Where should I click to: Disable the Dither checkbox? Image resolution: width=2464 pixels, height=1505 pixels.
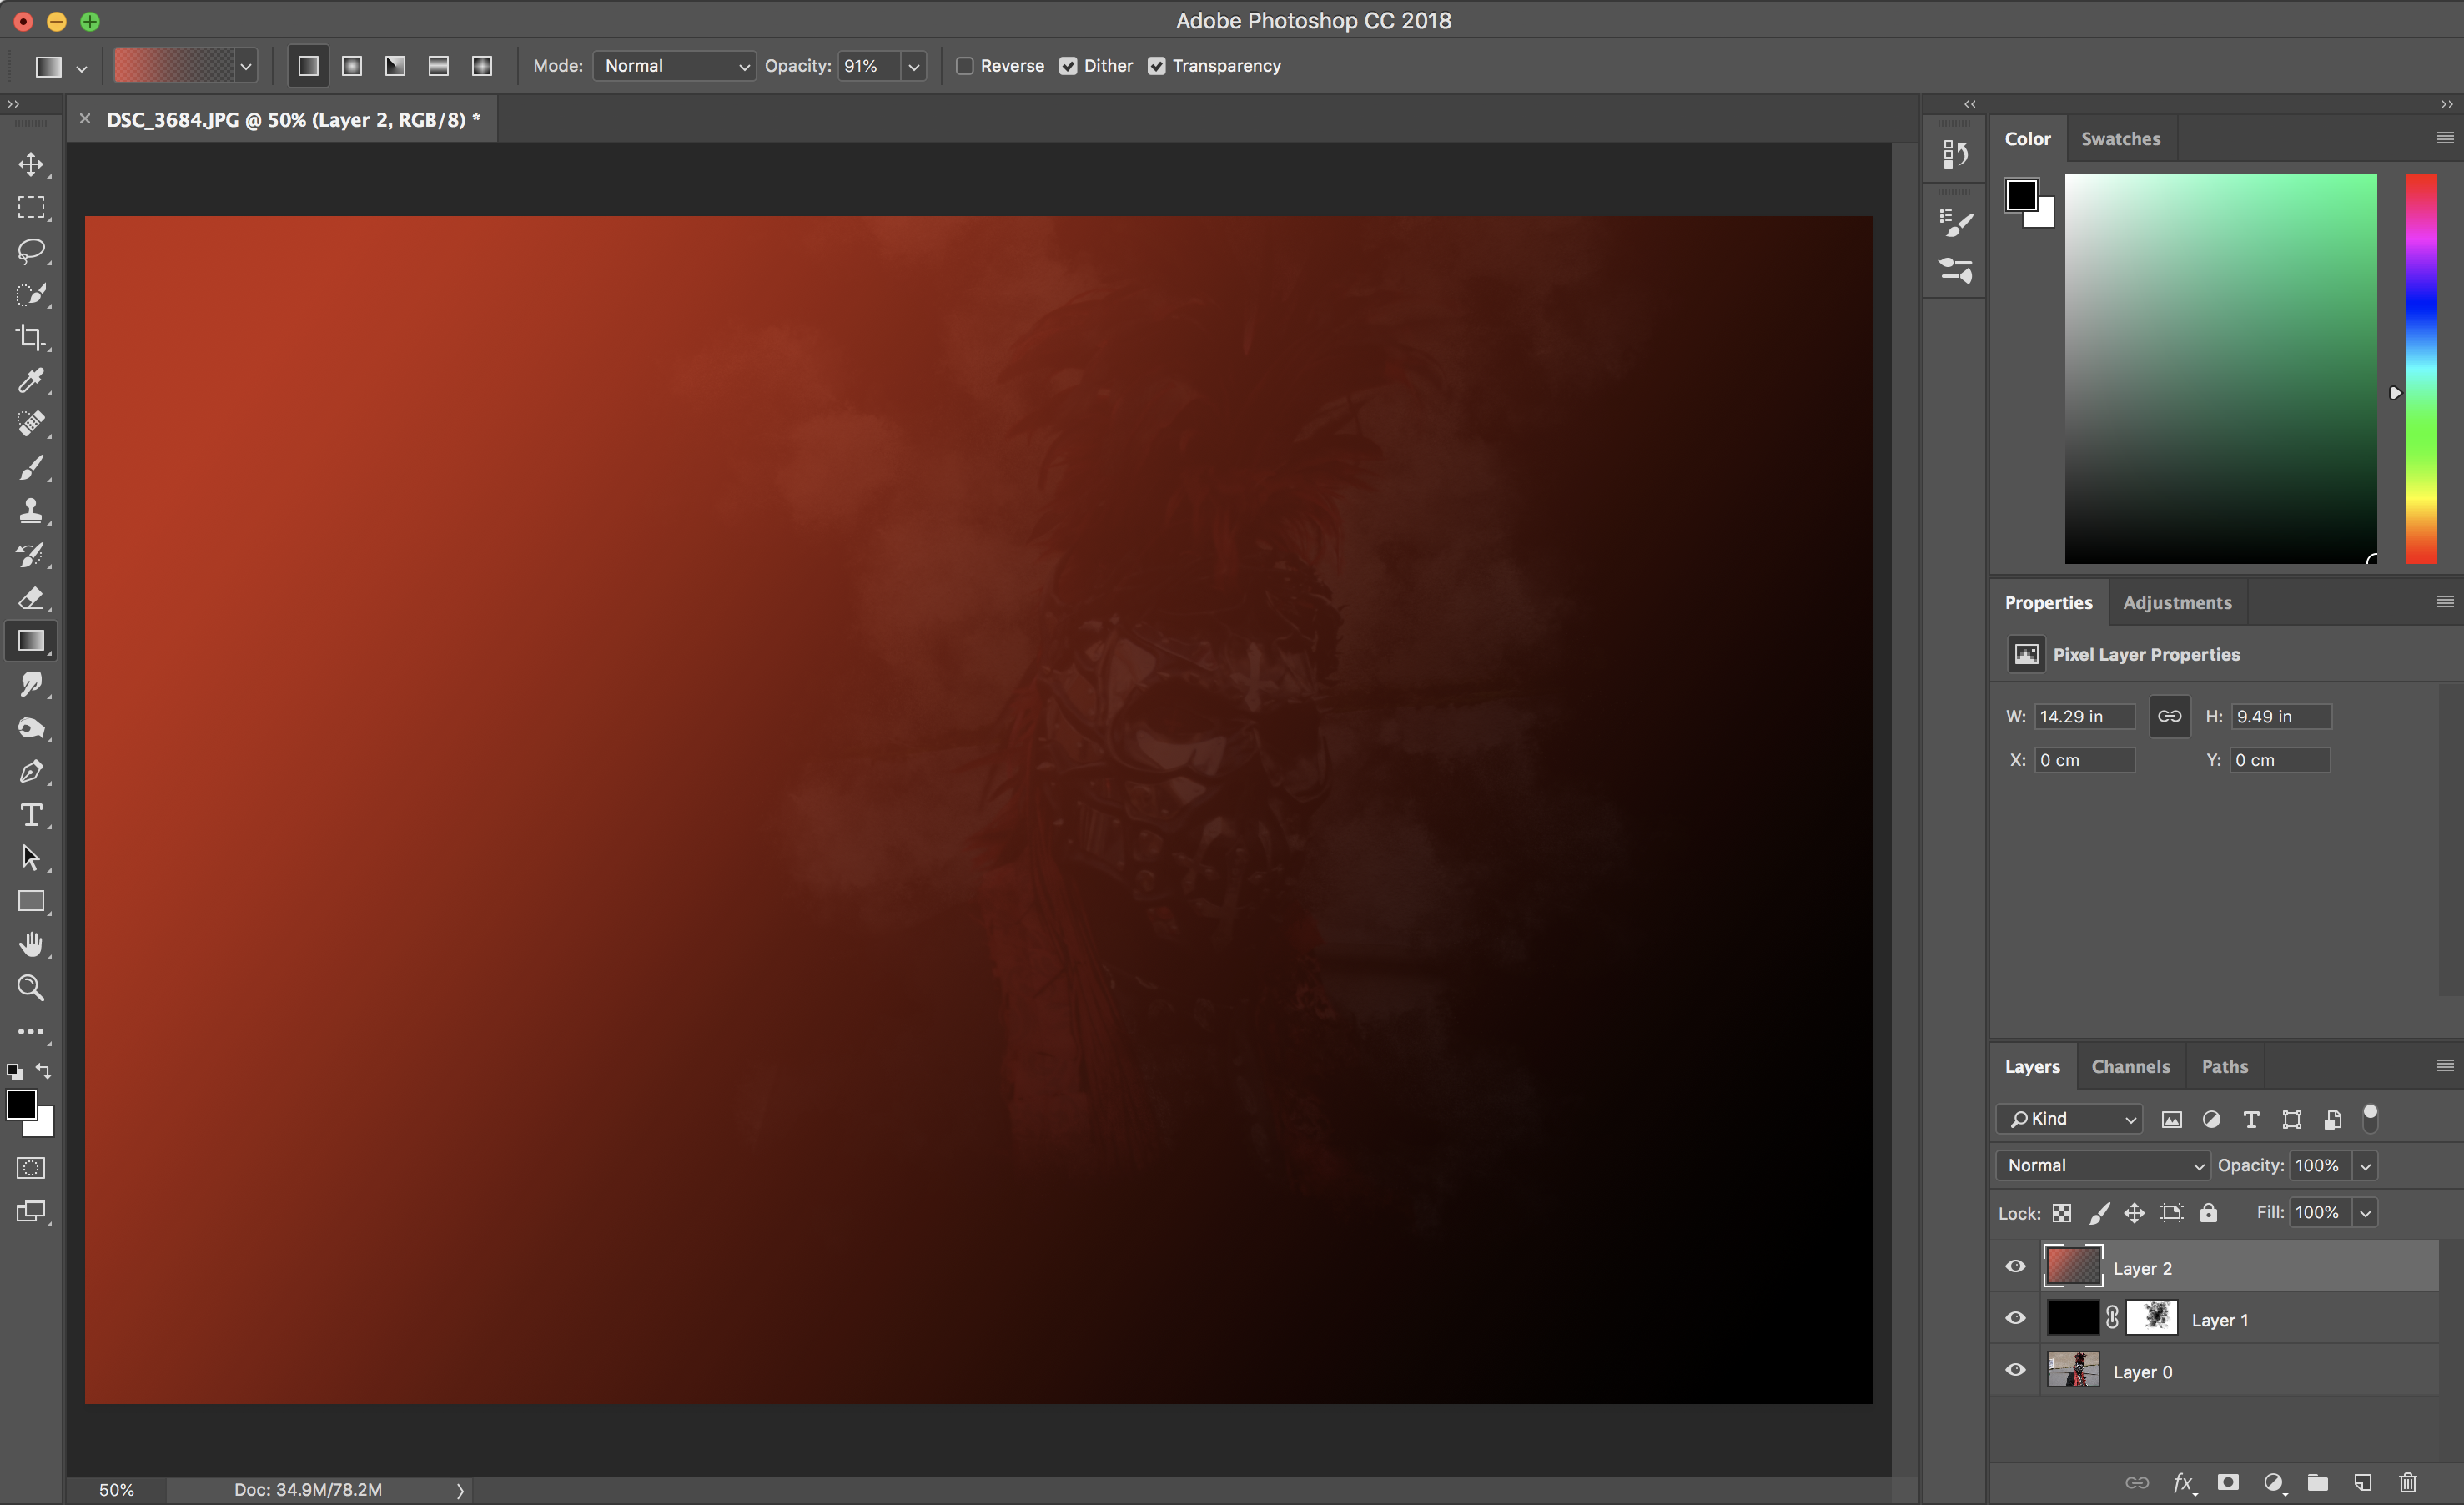(1069, 66)
